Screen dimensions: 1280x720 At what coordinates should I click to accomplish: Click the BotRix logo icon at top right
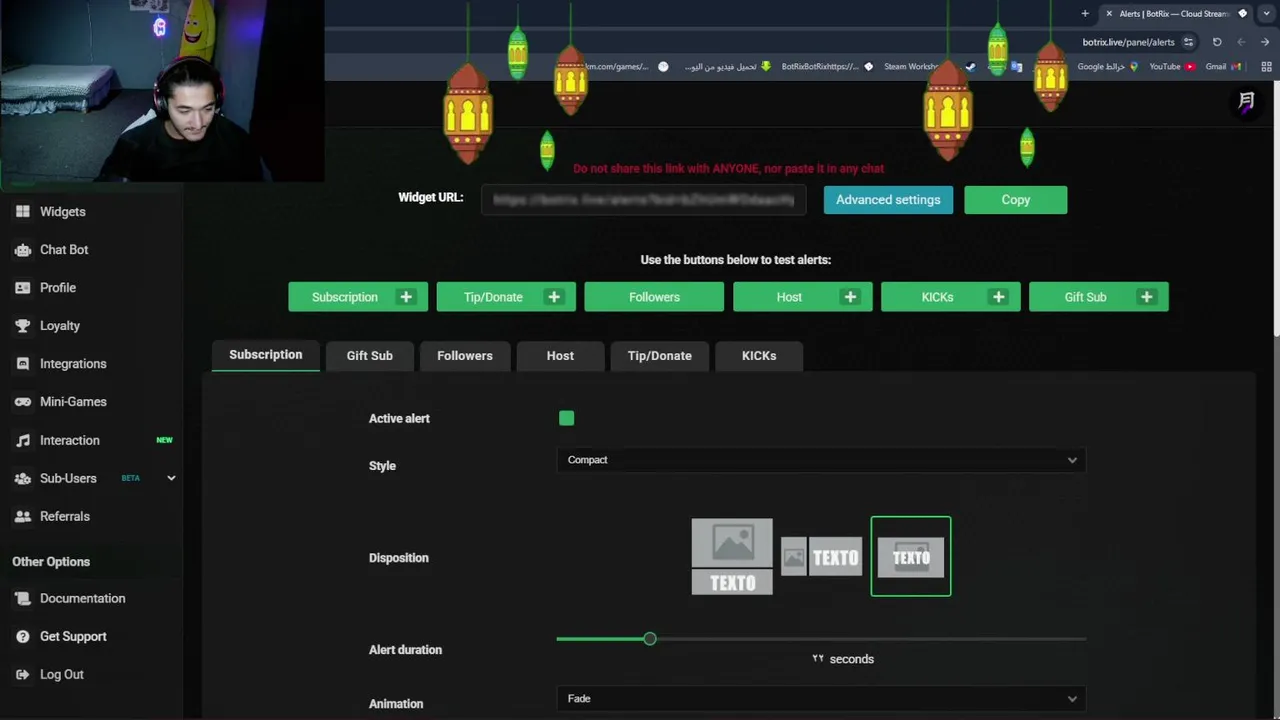[1246, 101]
